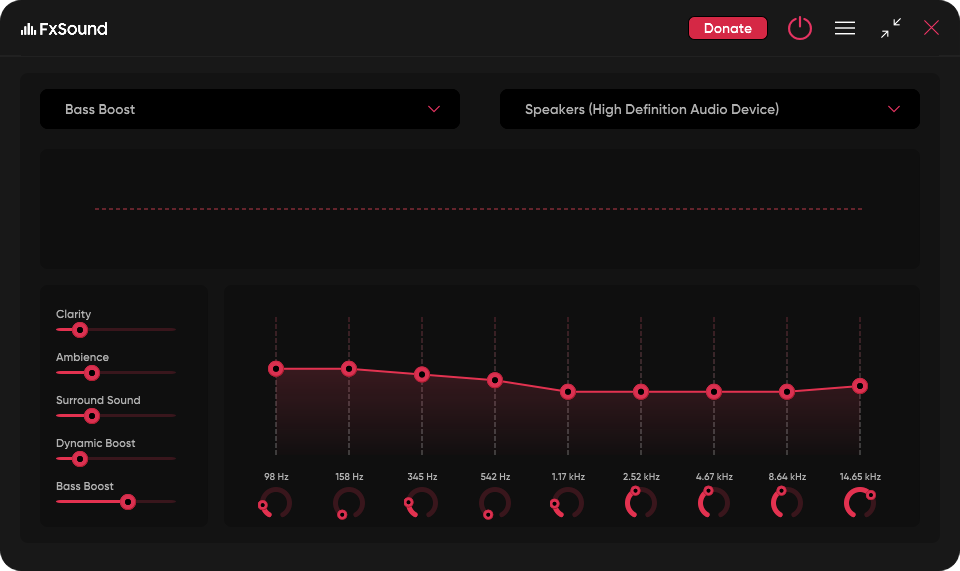The image size is (960, 571).
Task: Click the Dynamic Boost label
Action: 96,443
